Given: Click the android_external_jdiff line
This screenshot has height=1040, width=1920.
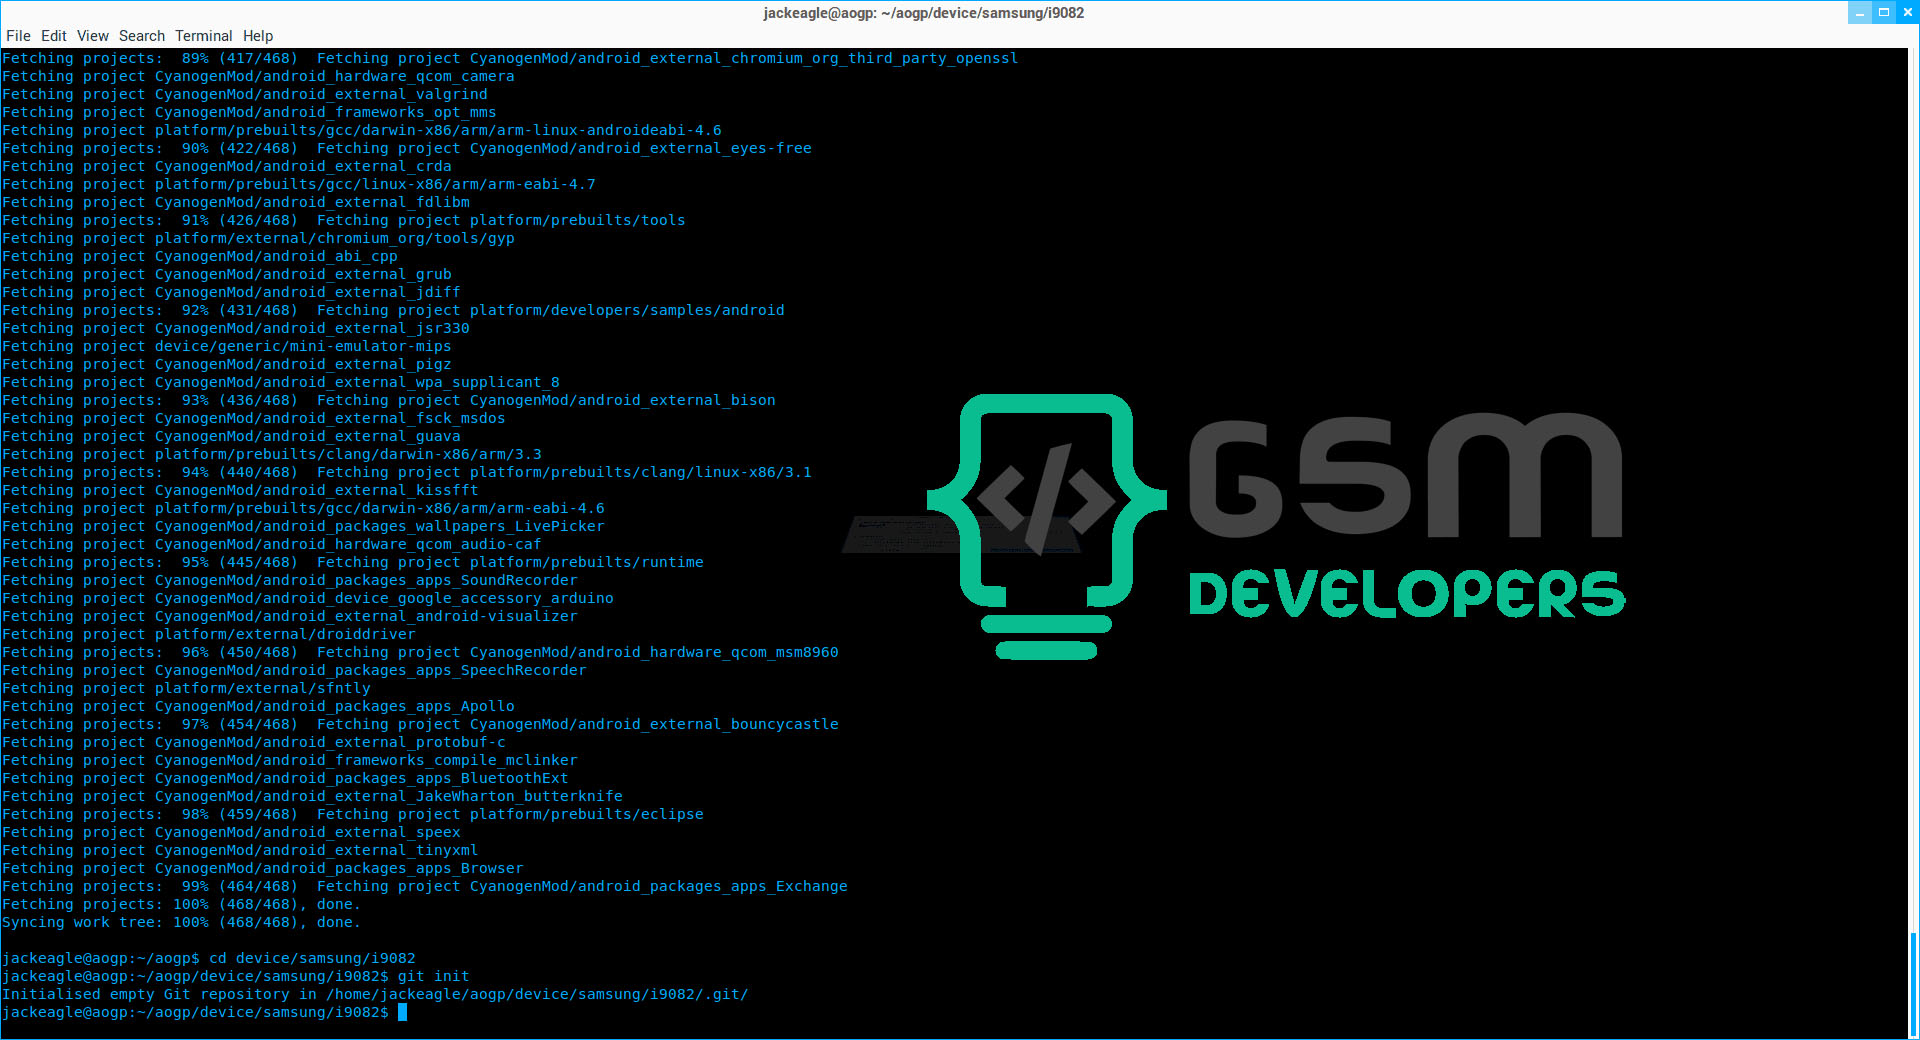Looking at the screenshot, I should tap(231, 292).
